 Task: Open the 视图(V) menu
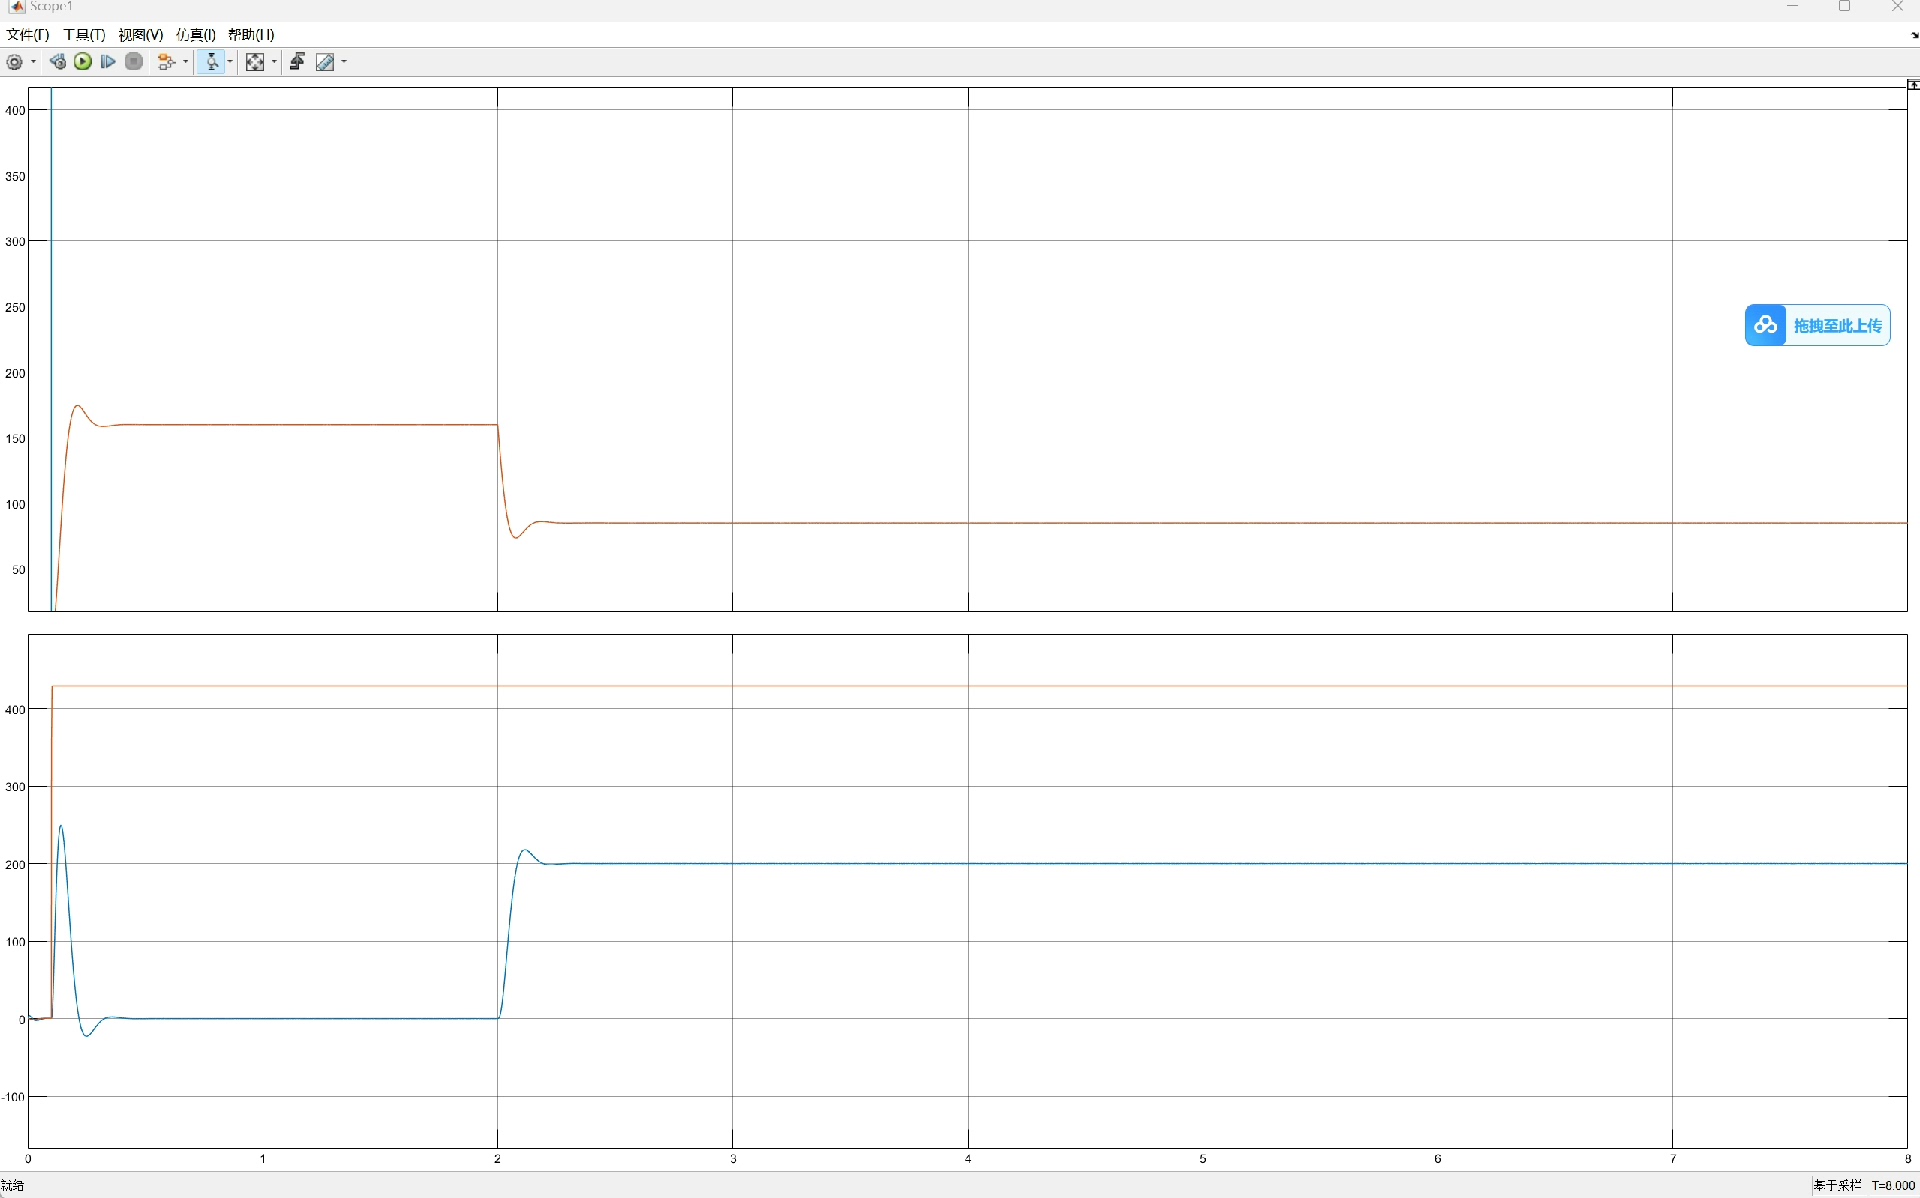(x=140, y=35)
